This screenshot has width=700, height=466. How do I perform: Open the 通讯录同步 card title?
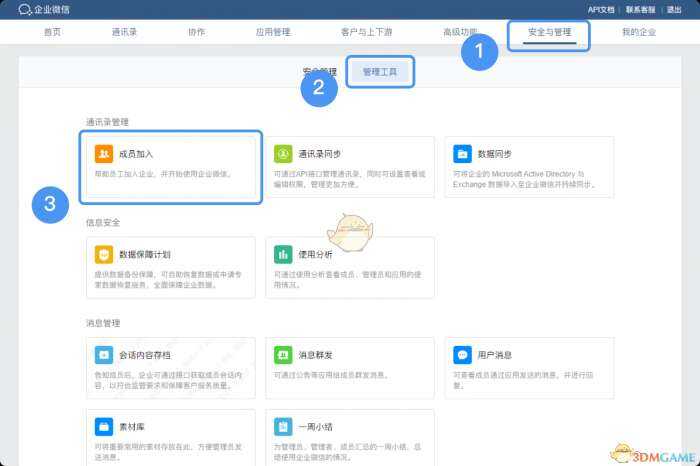point(320,154)
